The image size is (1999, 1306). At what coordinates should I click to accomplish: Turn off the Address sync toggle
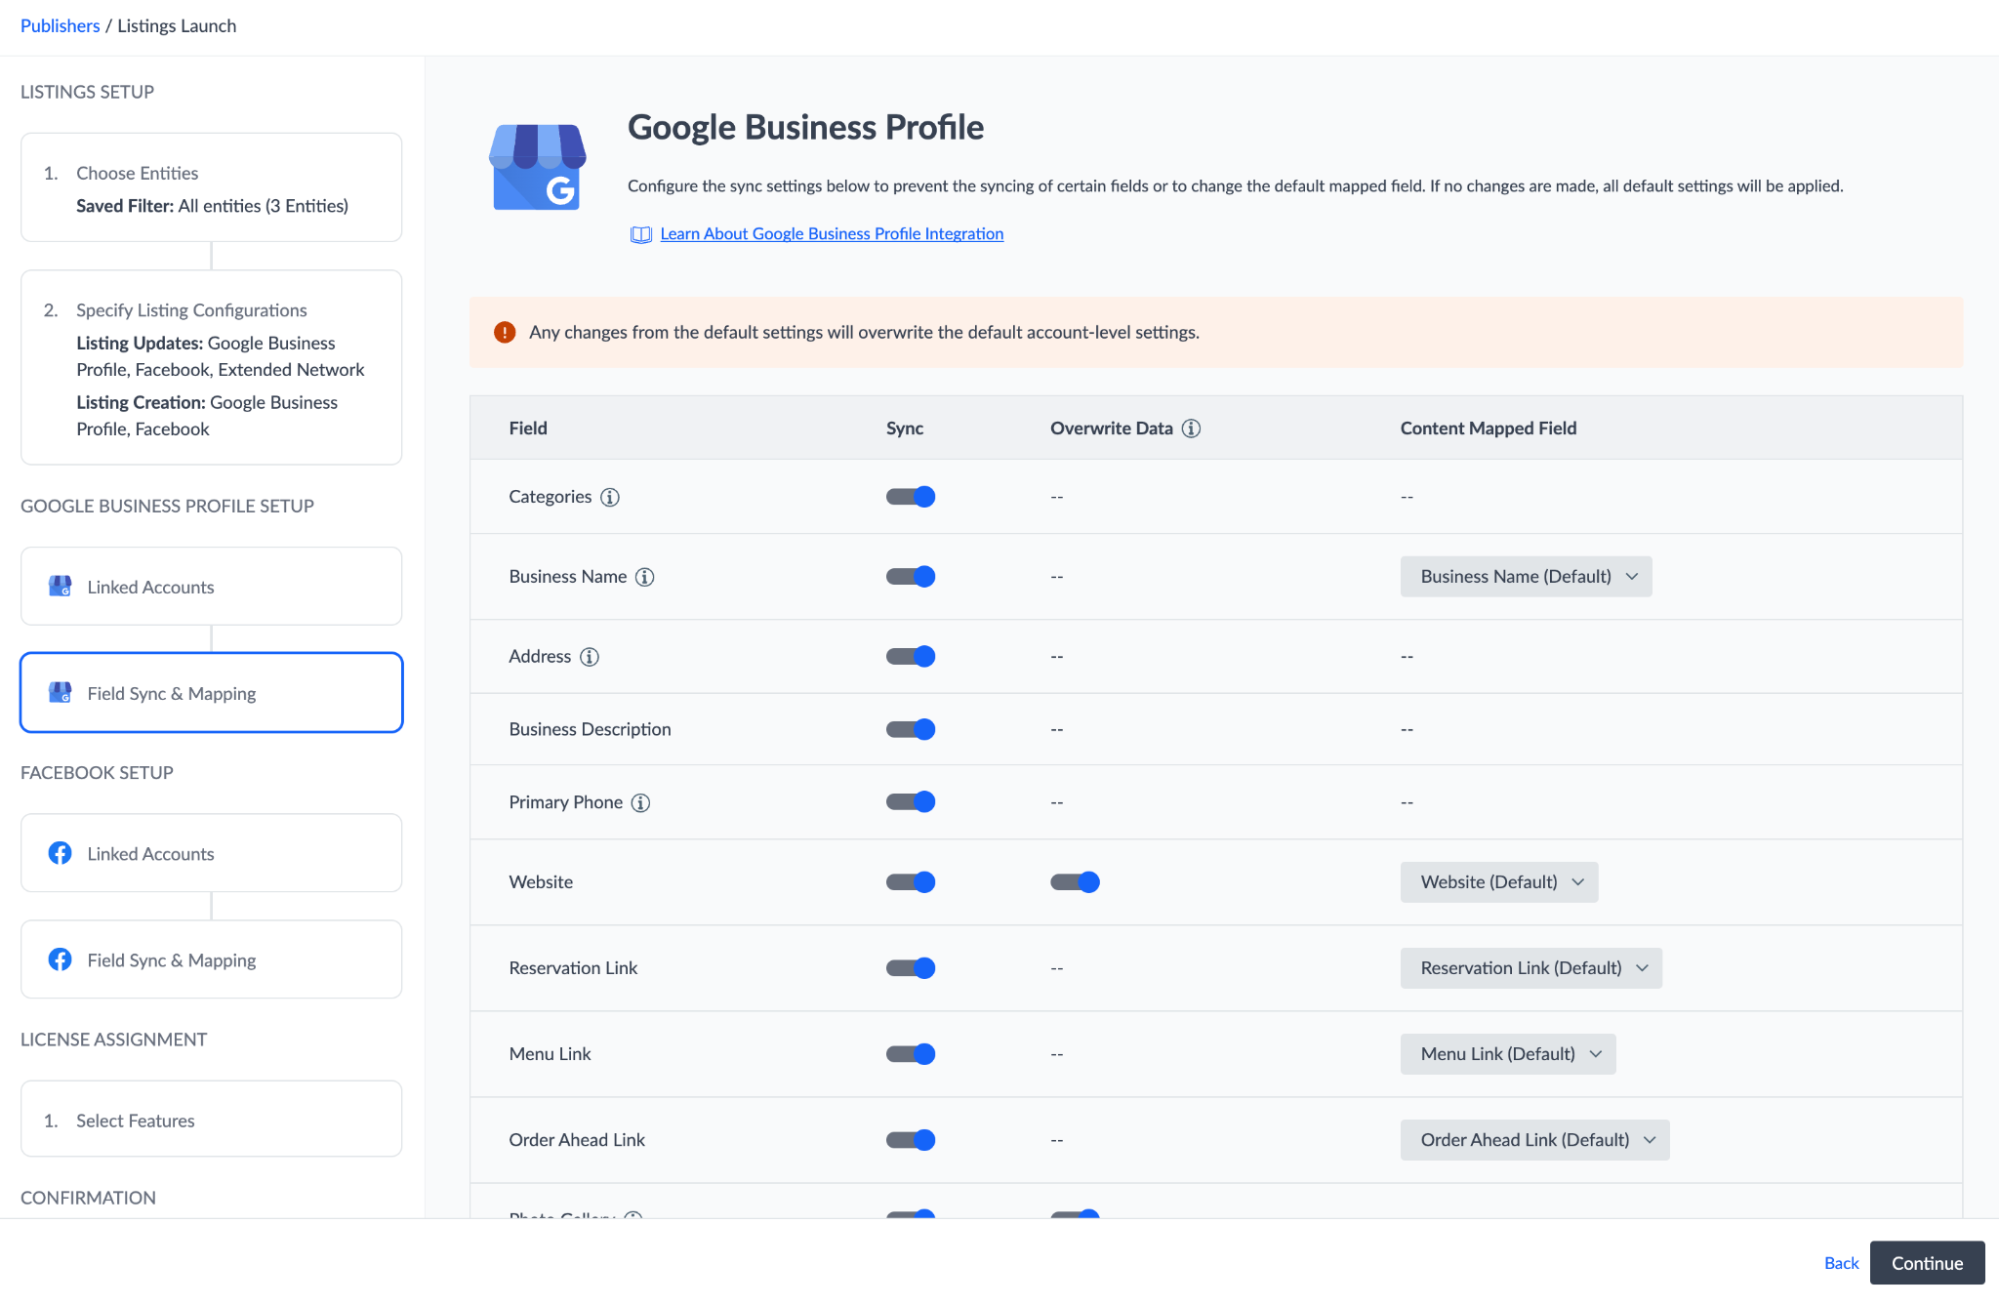coord(910,657)
